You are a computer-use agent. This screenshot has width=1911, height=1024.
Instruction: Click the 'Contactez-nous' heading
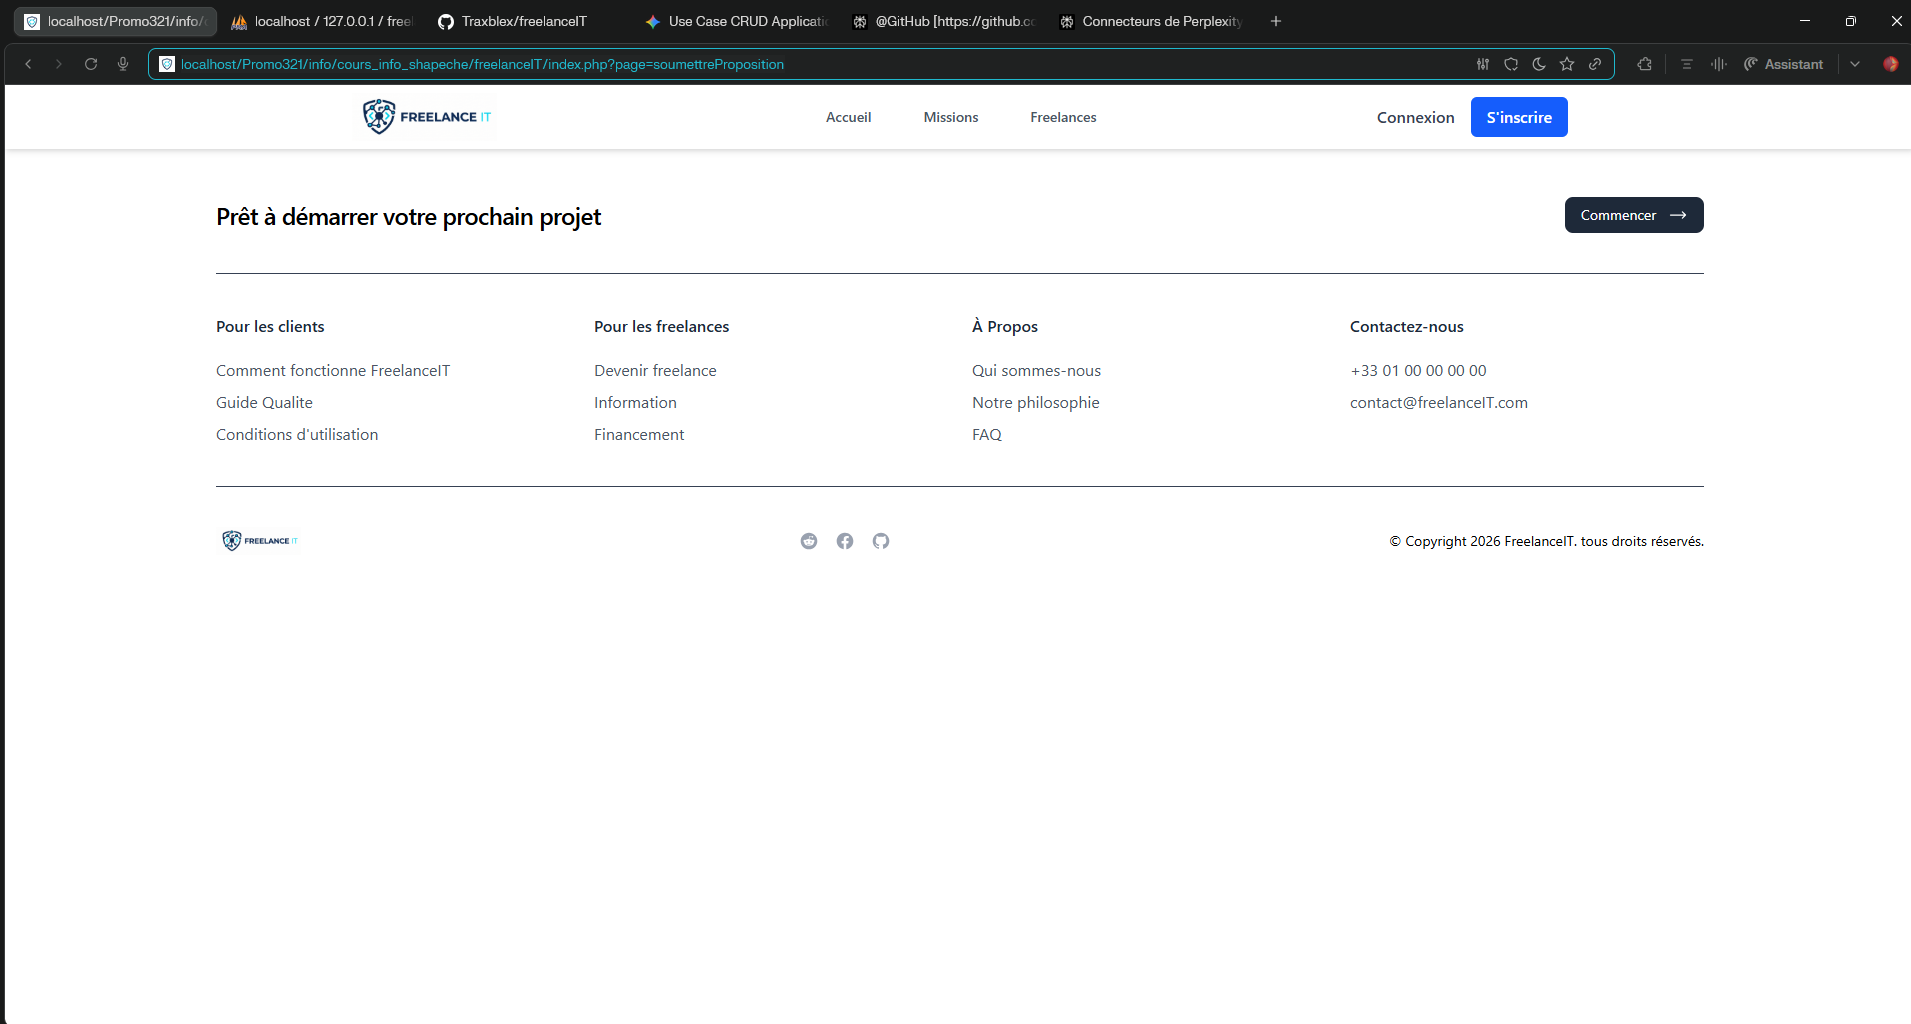1406,326
